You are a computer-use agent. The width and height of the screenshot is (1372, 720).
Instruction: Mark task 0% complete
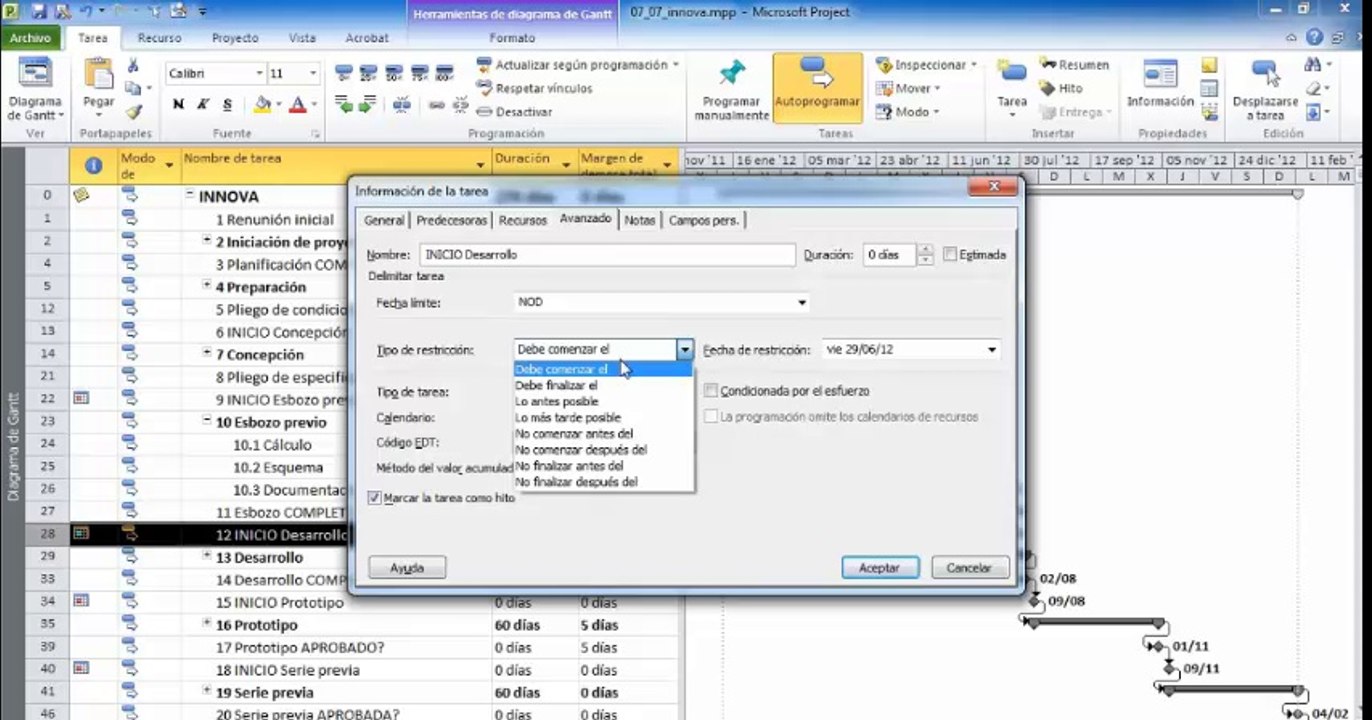point(344,73)
